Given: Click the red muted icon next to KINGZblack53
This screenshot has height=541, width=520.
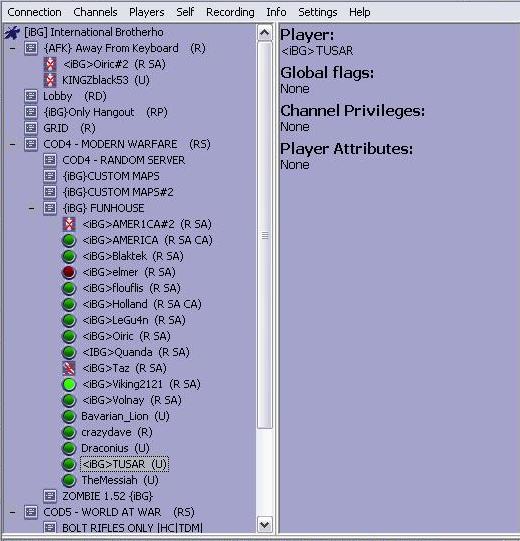Looking at the screenshot, I should 50,80.
